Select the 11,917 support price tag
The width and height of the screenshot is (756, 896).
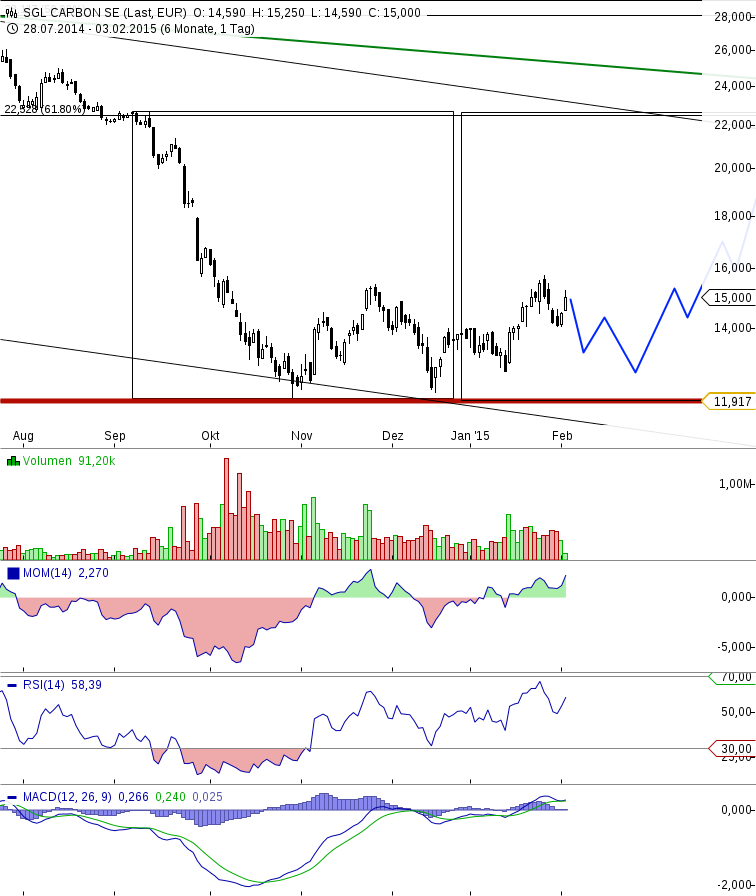point(728,401)
